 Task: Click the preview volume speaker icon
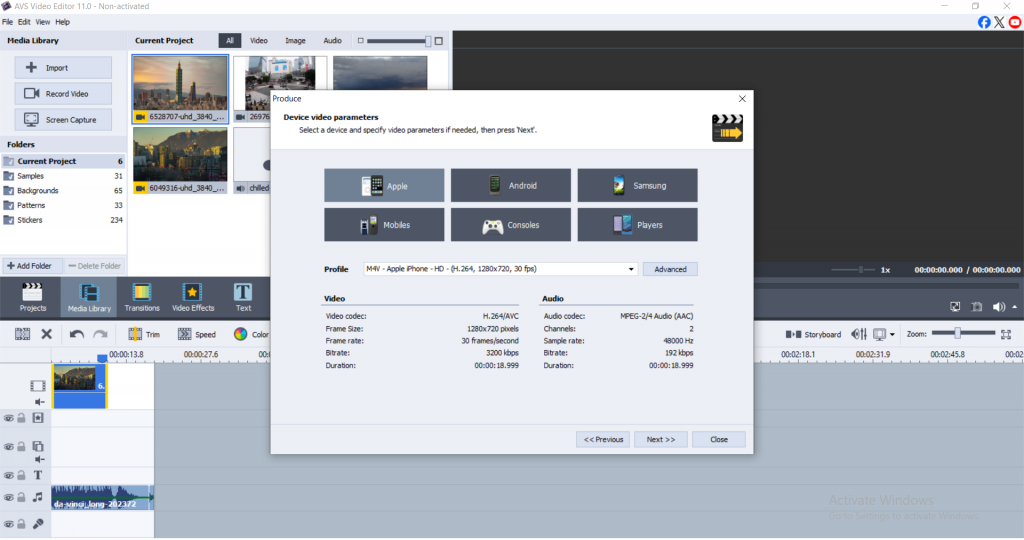(x=999, y=307)
